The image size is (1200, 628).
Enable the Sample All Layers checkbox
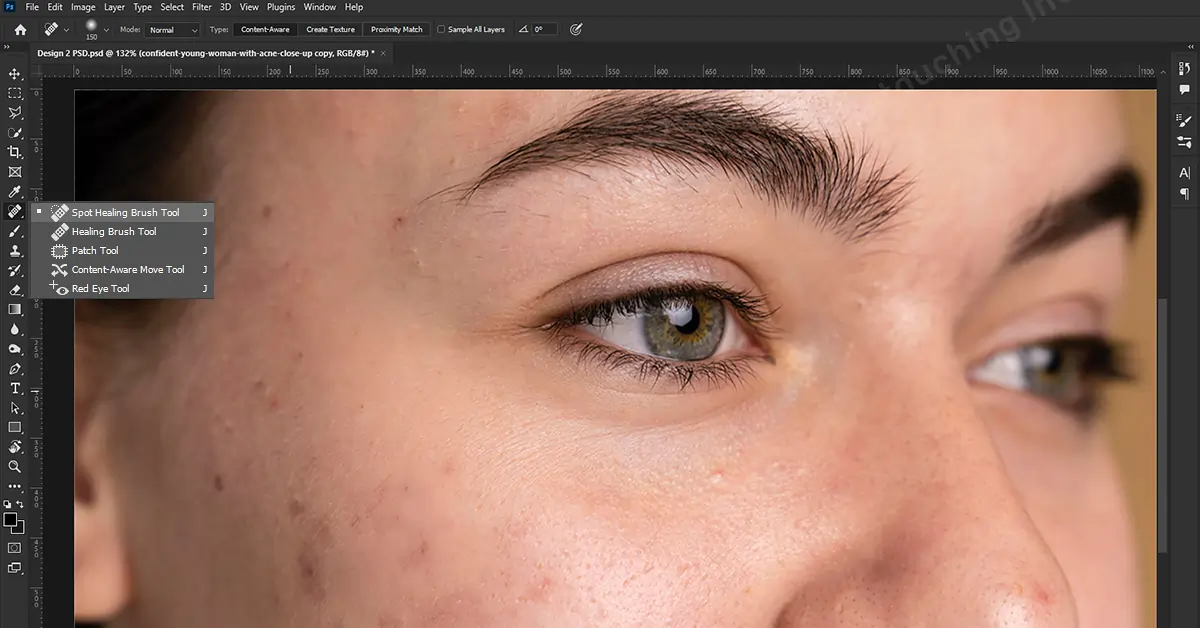pos(442,30)
